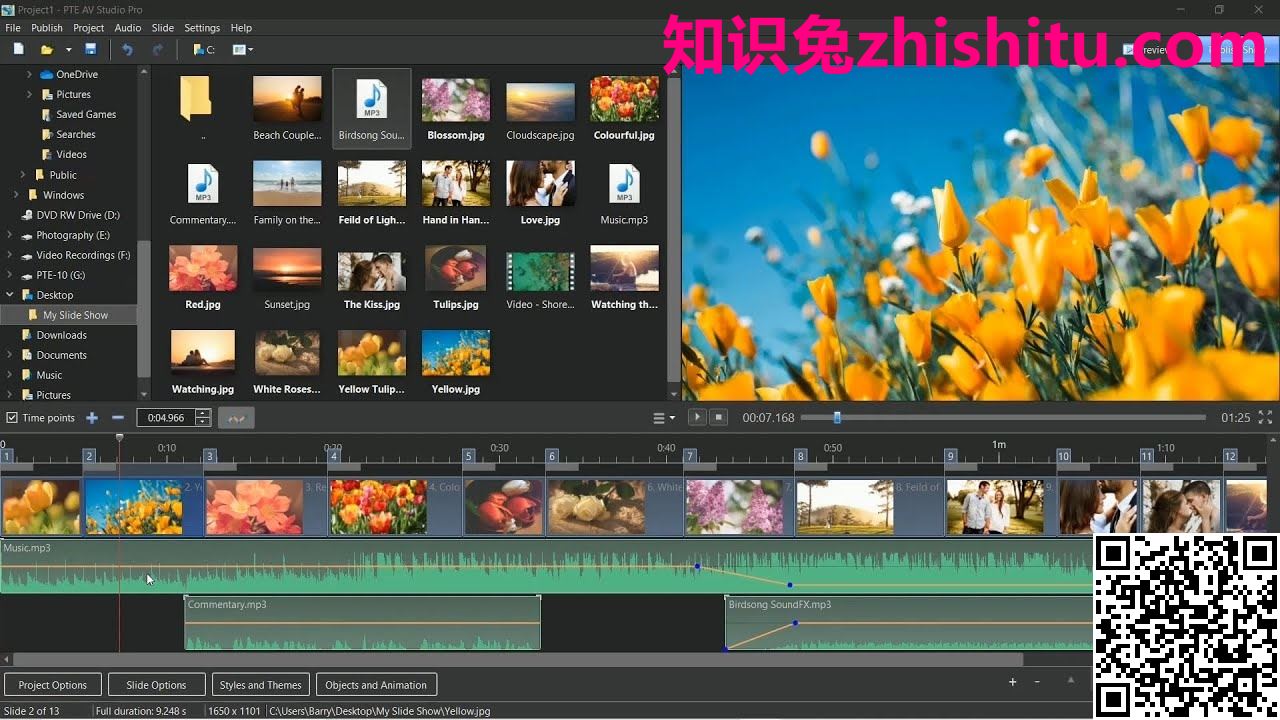Remove a time point with minus icon
Screen dimensions: 1280x720
[118, 418]
